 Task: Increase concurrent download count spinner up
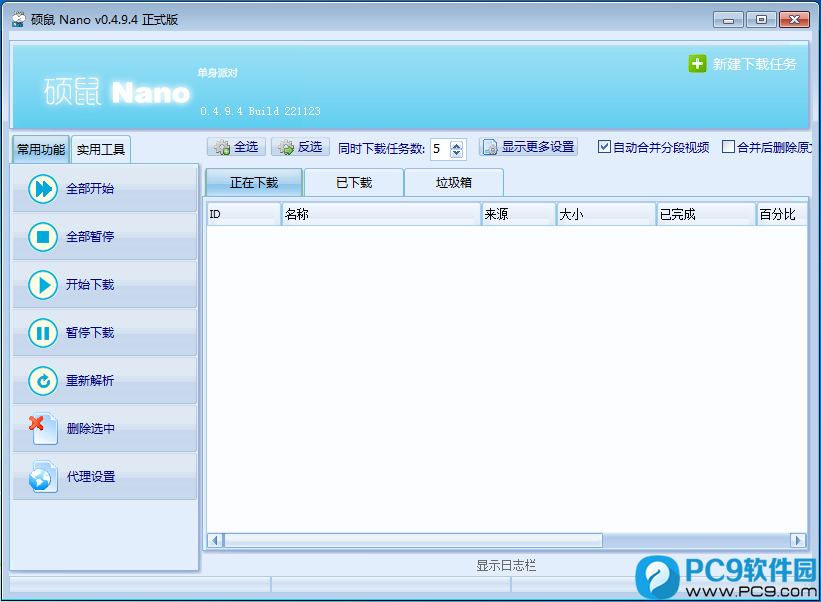point(457,145)
